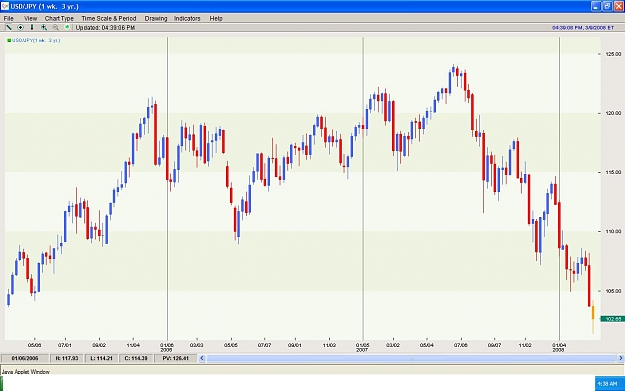Click the horizontal chart scrollbar thumb

point(411,358)
